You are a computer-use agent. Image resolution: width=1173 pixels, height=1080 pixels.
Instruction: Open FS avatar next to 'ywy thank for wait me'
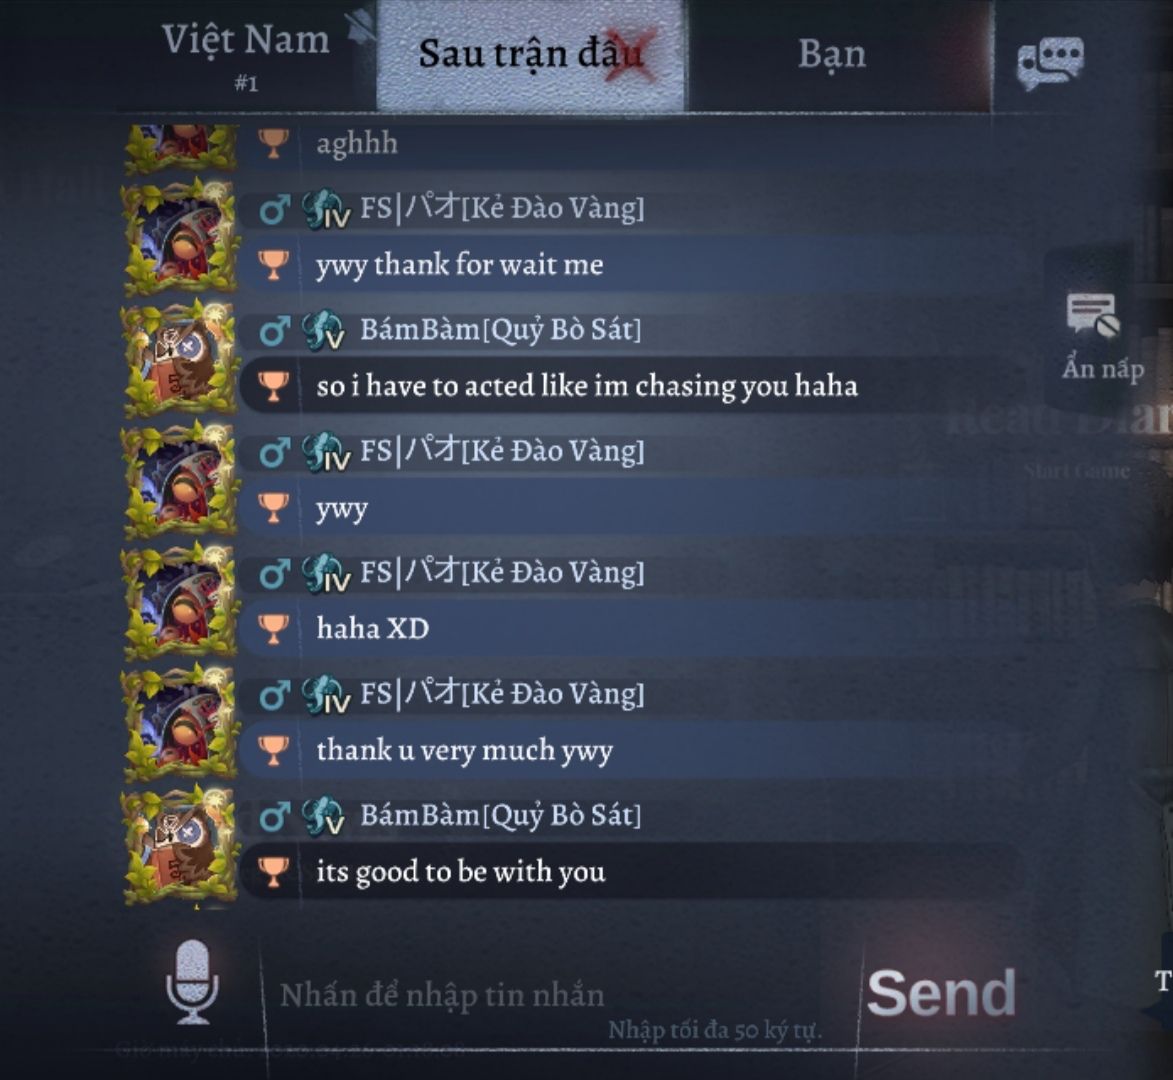pyautogui.click(x=180, y=237)
